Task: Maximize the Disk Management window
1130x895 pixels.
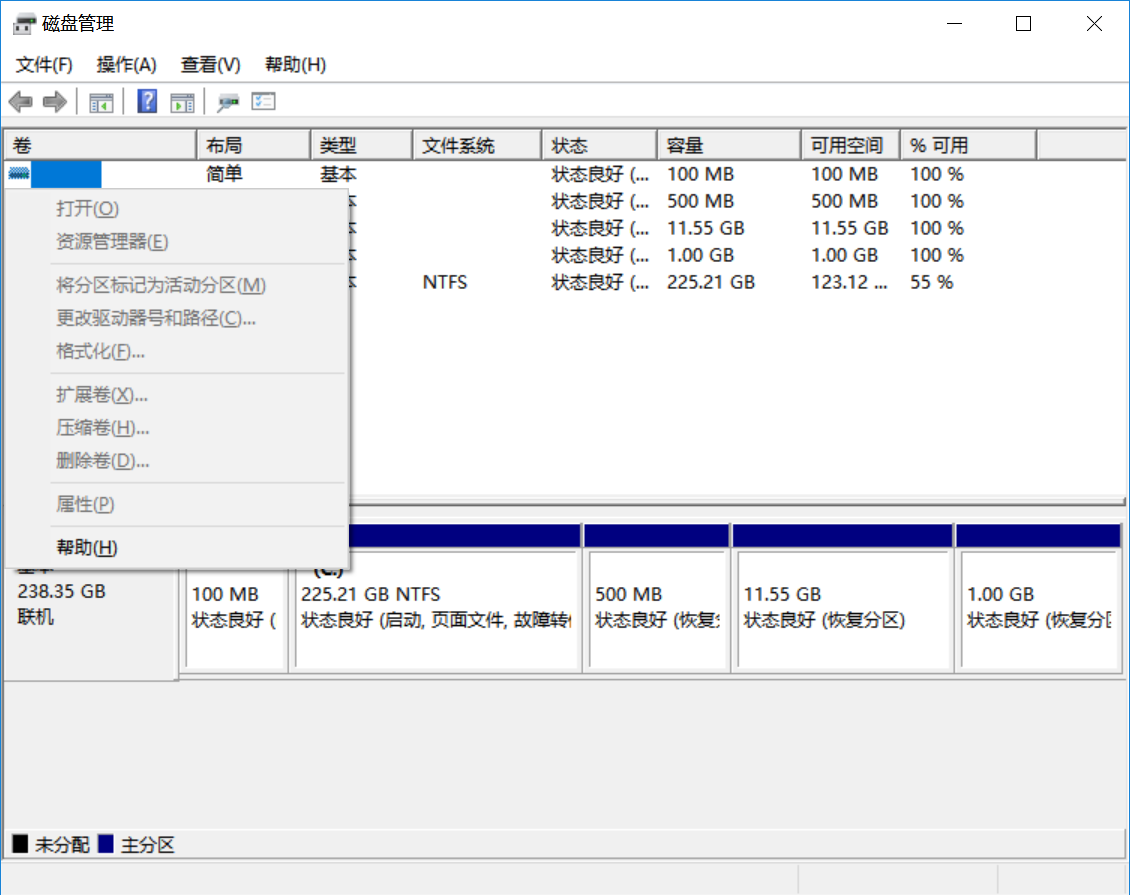Action: [x=1023, y=24]
